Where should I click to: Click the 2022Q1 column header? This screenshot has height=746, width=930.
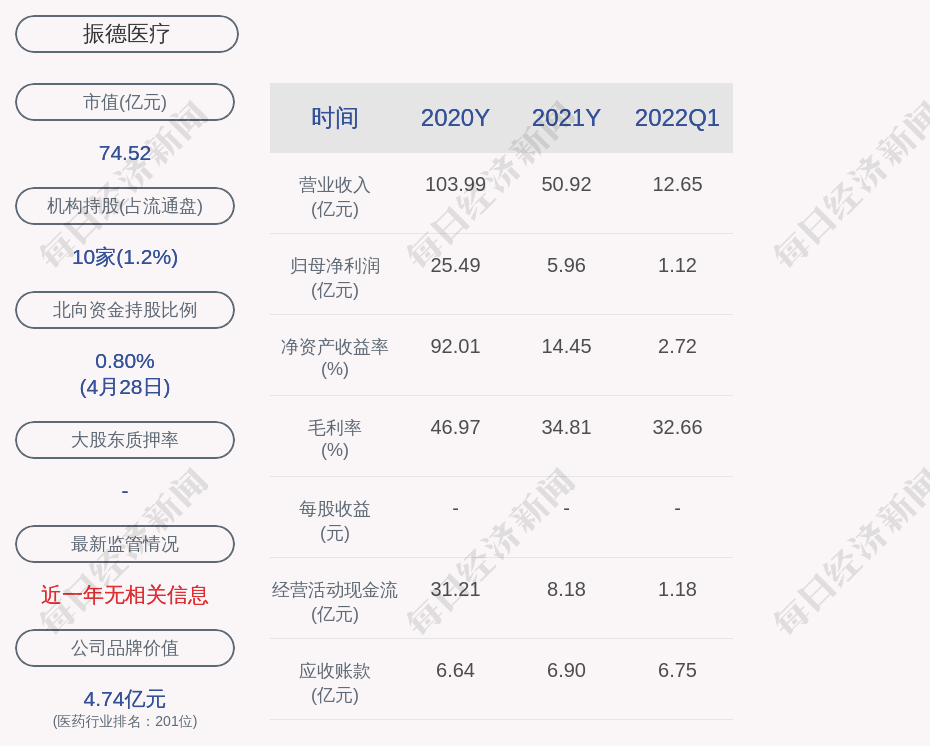(x=677, y=117)
